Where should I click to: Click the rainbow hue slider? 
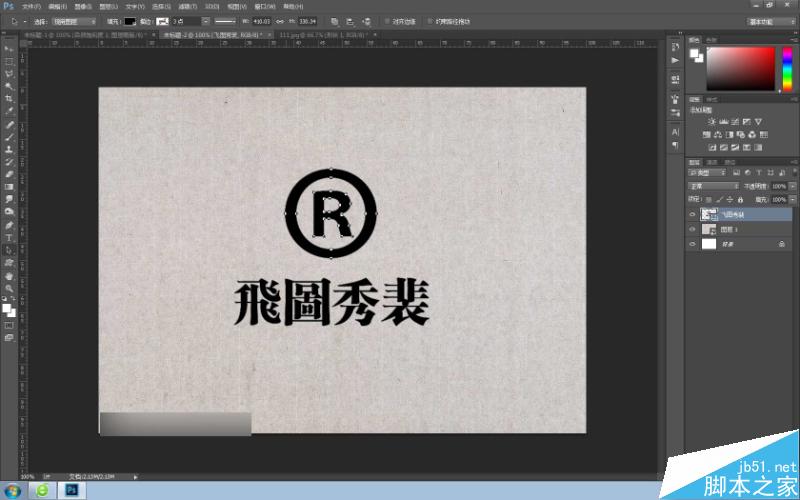787,69
